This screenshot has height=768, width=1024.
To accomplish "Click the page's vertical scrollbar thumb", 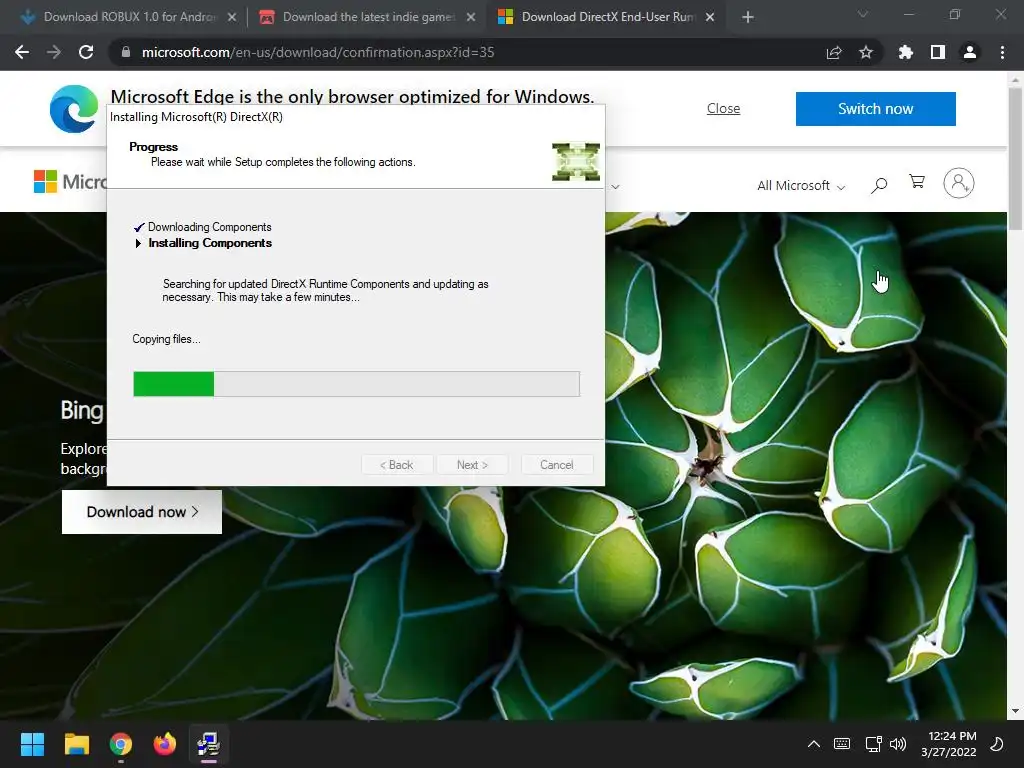I will [x=1015, y=159].
